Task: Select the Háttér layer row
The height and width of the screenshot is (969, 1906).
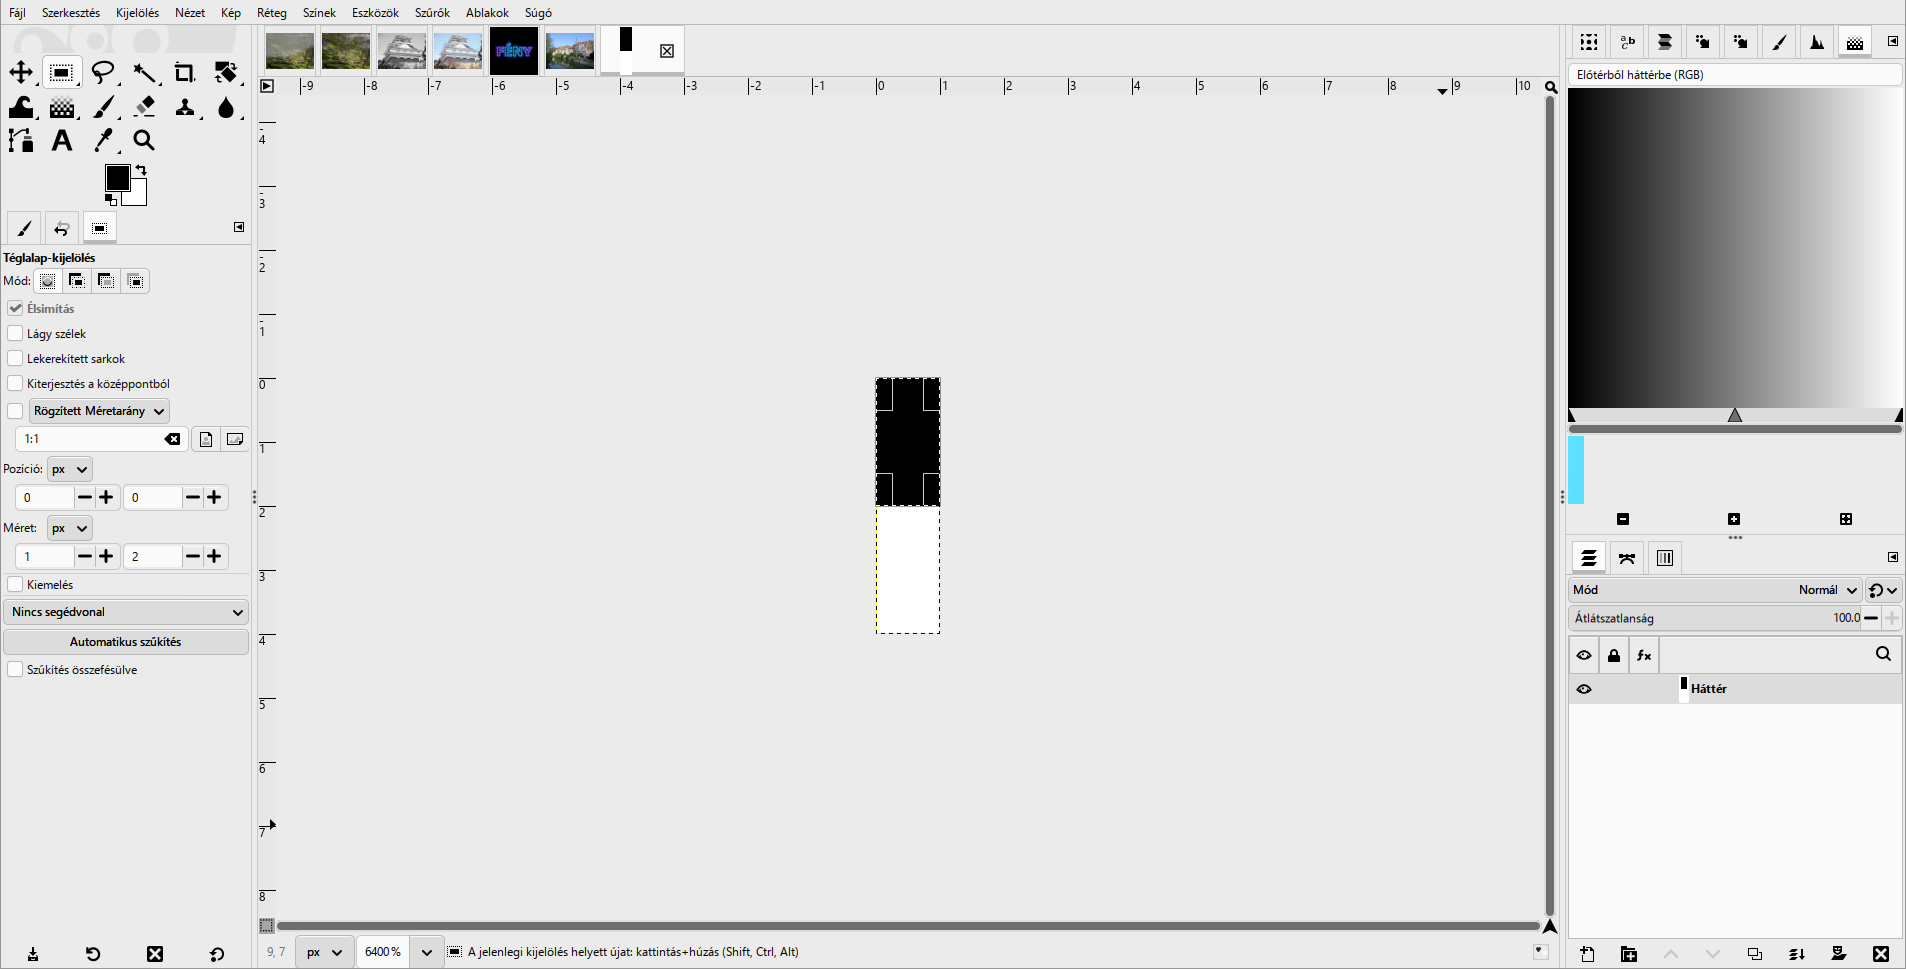Action: (1735, 689)
